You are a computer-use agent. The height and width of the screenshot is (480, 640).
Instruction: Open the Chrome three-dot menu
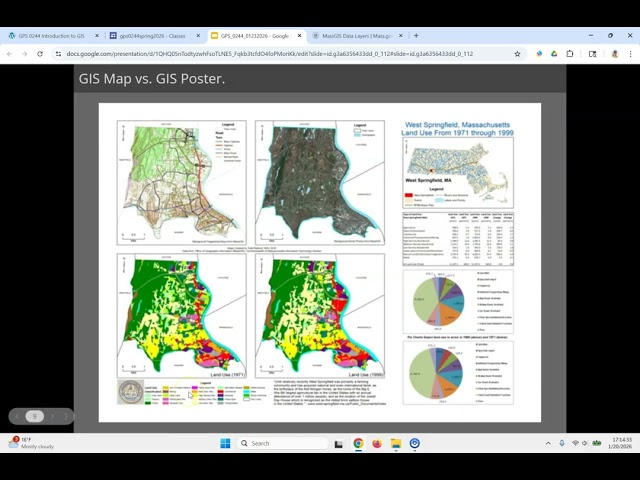click(x=628, y=53)
